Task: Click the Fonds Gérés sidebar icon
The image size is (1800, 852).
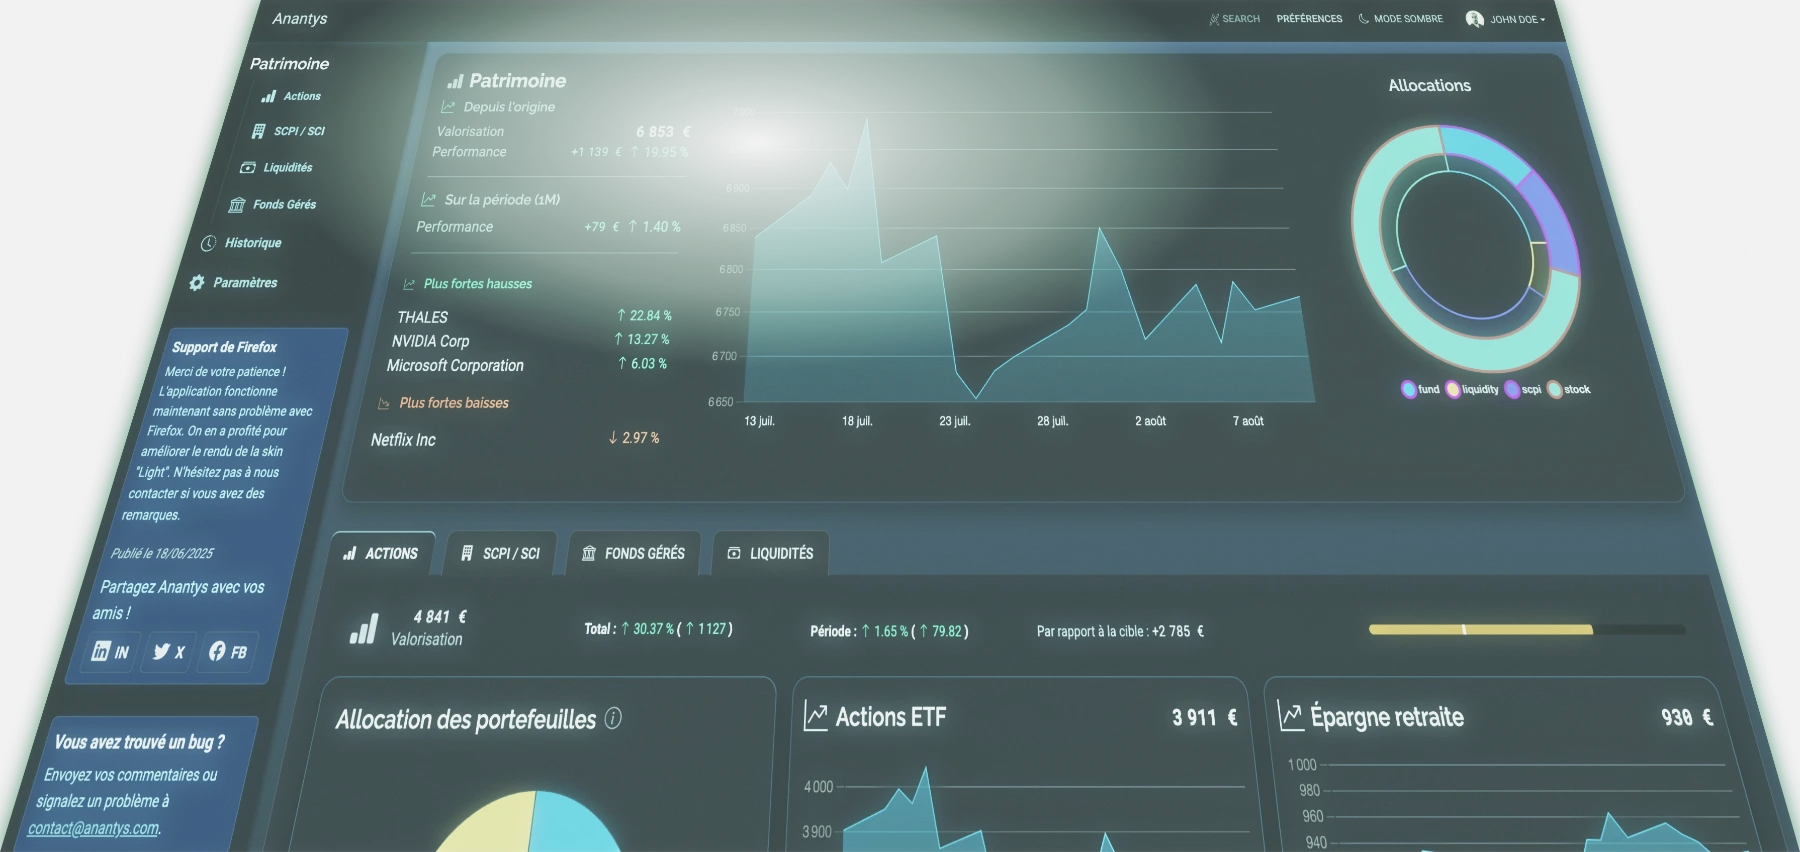Action: (x=237, y=205)
